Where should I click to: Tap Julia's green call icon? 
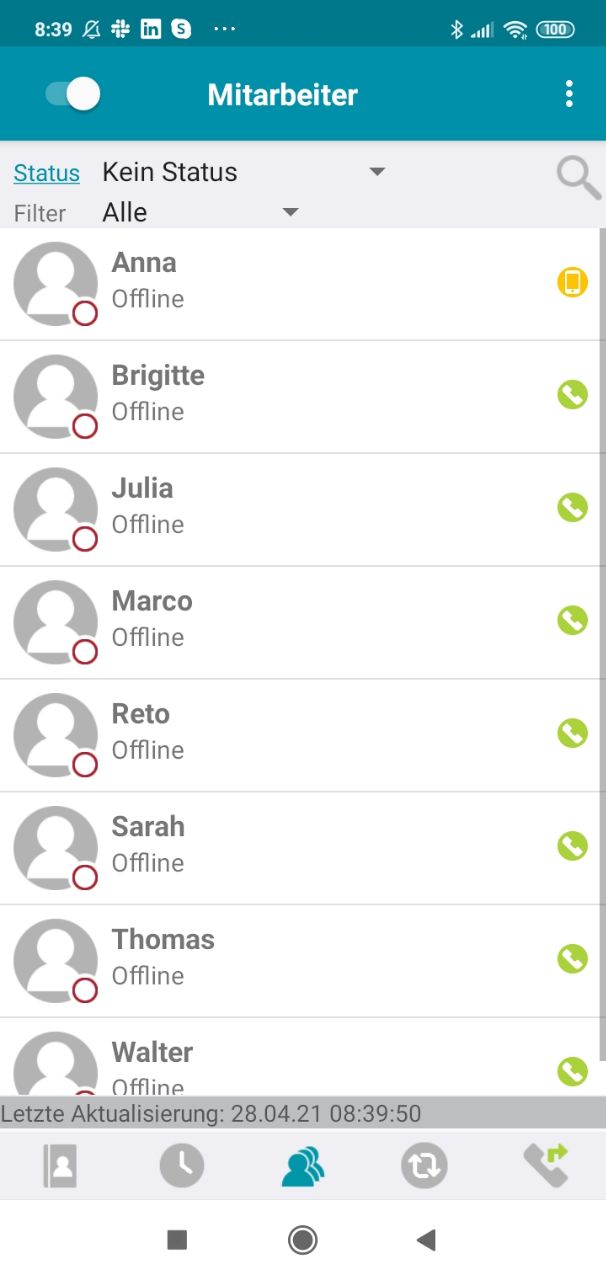click(572, 508)
